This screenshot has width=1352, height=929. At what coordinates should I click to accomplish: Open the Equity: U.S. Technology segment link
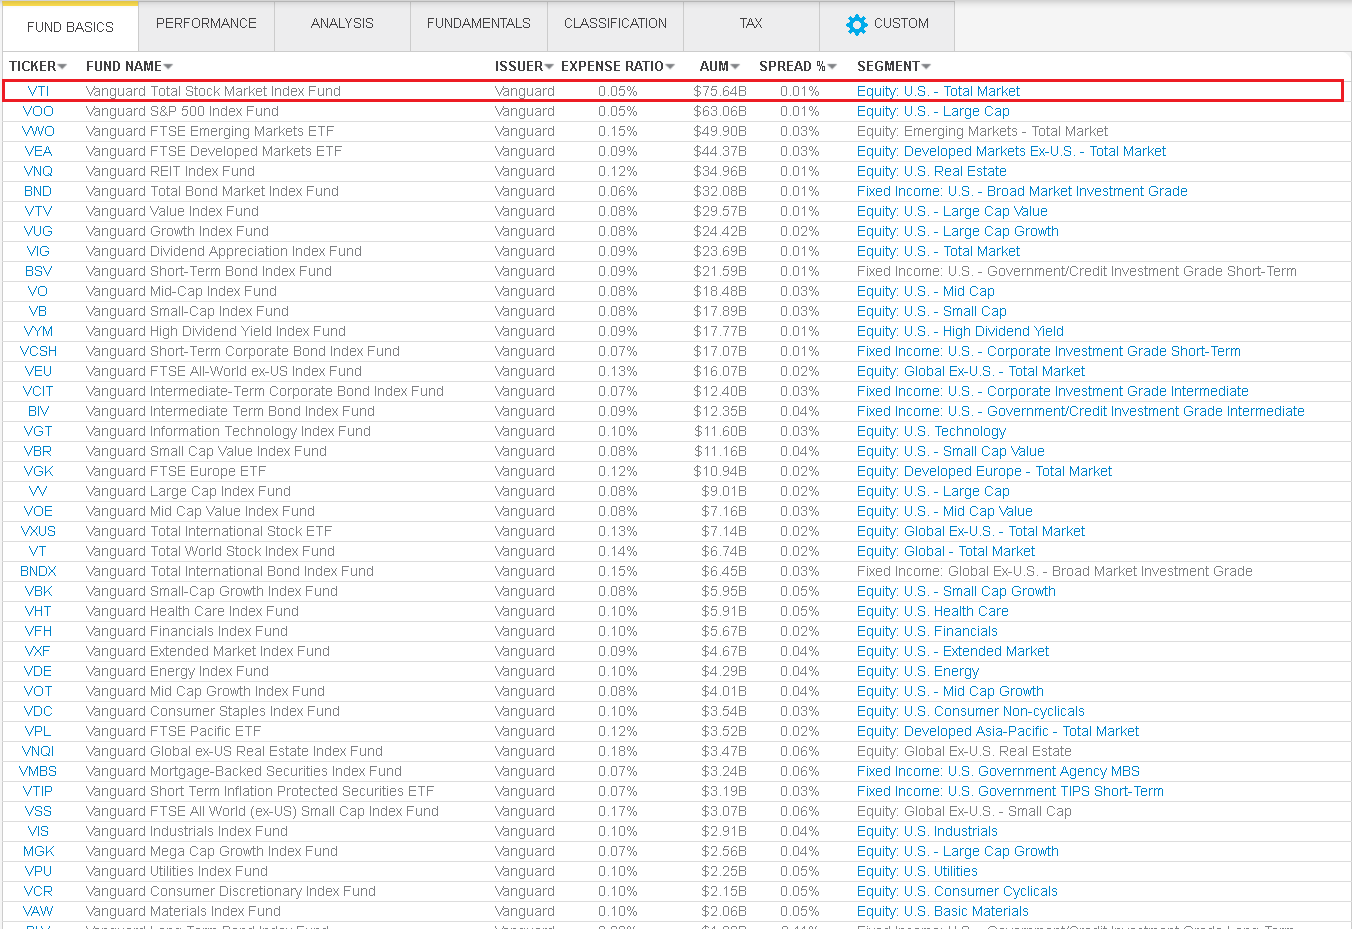[931, 431]
